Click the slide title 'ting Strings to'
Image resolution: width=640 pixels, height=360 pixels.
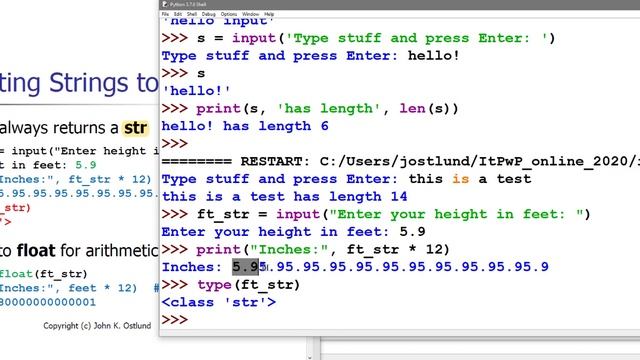tap(78, 83)
